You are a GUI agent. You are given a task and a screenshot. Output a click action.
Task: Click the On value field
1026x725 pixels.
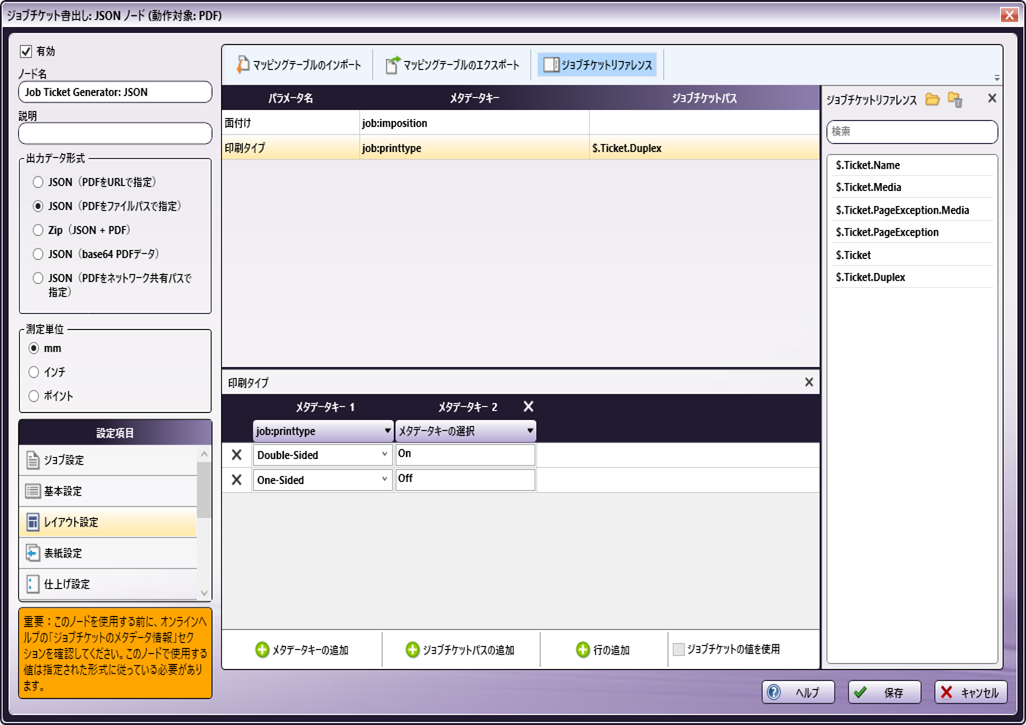point(465,455)
